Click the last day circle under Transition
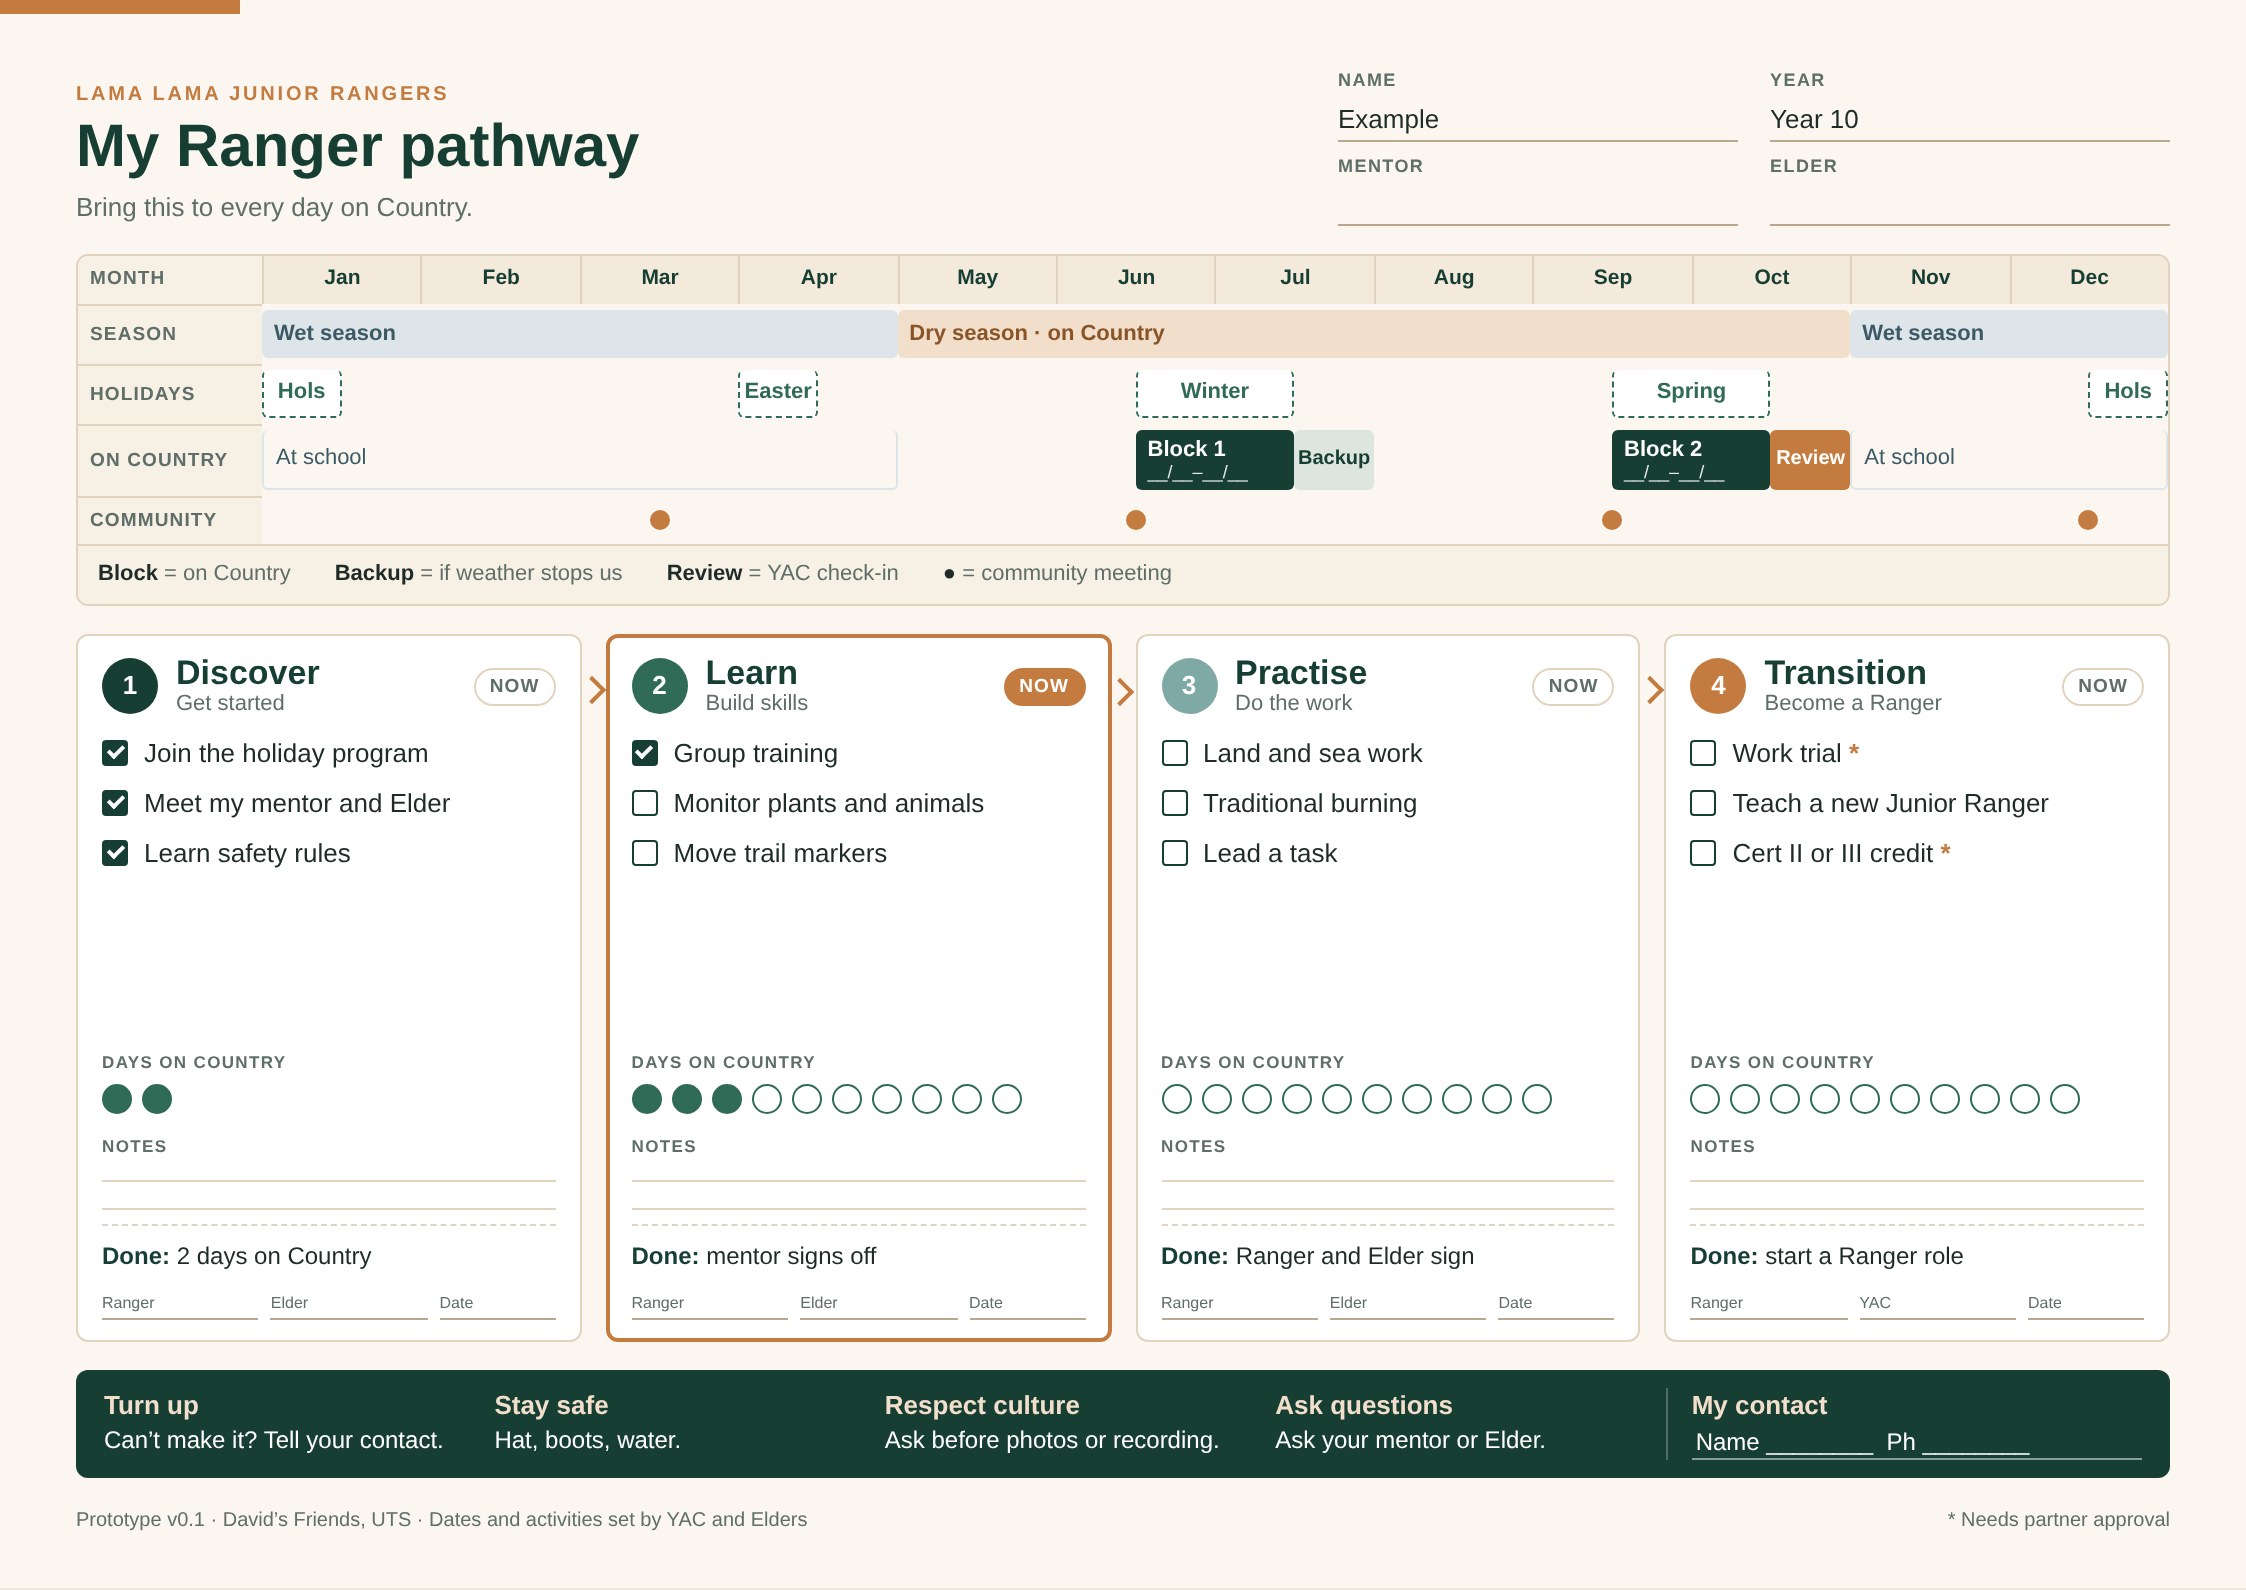 click(x=2065, y=1099)
